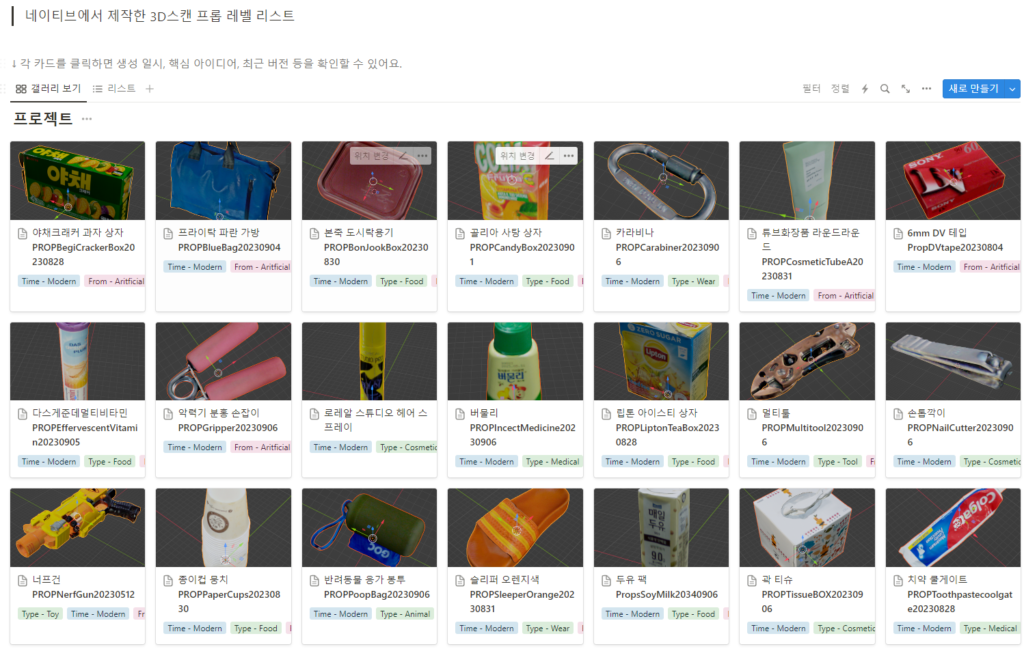1024x649 pixels.
Task: Click the expand to full page icon
Action: (x=906, y=89)
